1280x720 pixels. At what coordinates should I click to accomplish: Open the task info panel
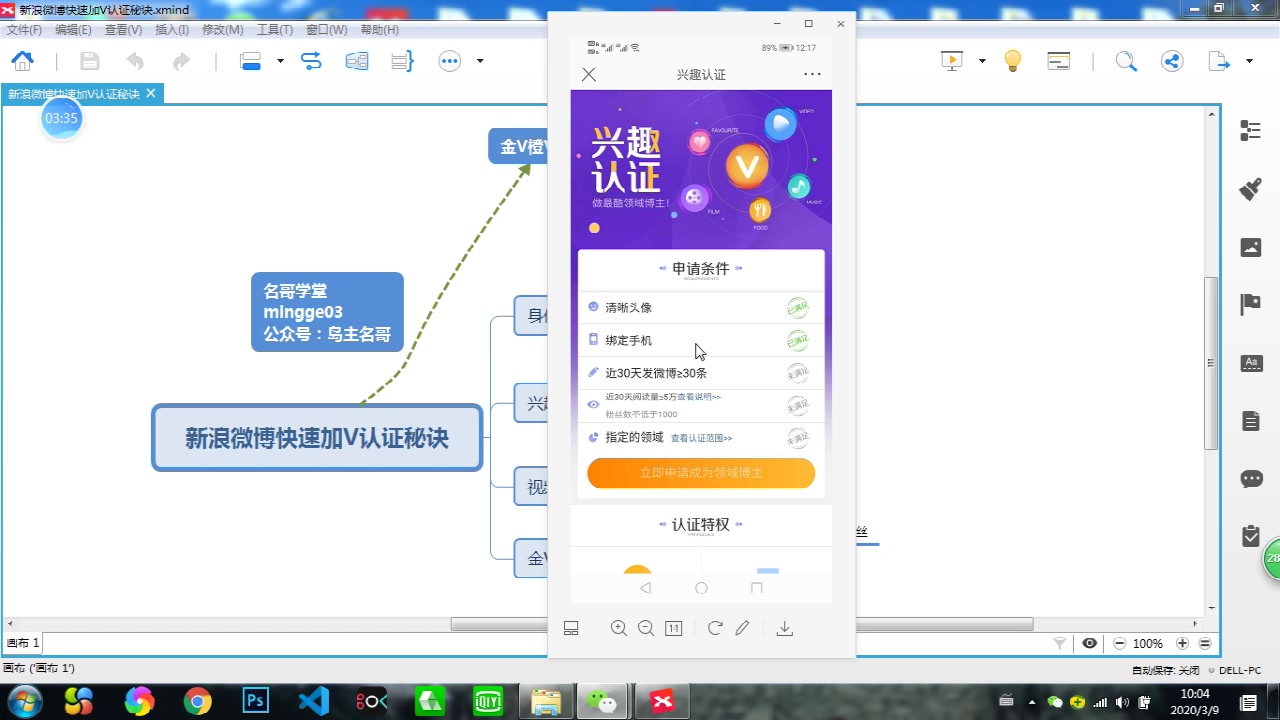pyautogui.click(x=1251, y=537)
